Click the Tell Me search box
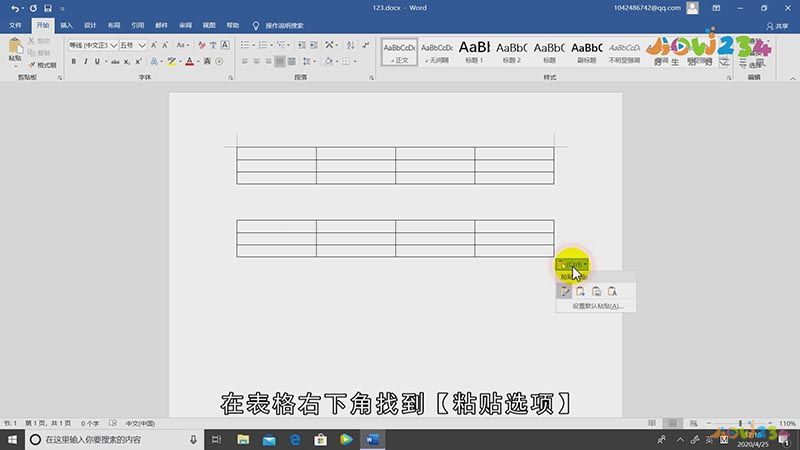The image size is (800, 450). click(279, 26)
